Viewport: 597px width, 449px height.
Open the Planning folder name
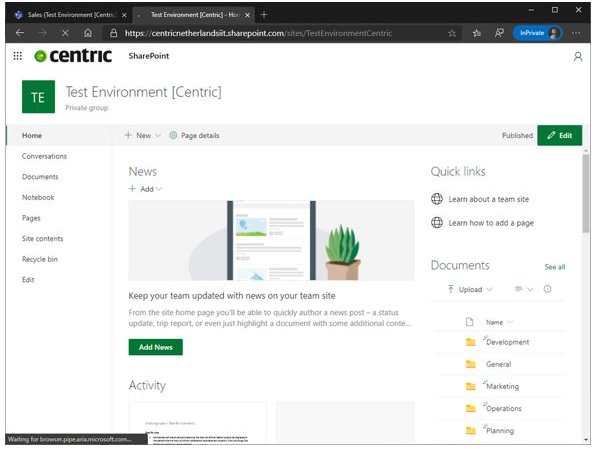pyautogui.click(x=500, y=431)
